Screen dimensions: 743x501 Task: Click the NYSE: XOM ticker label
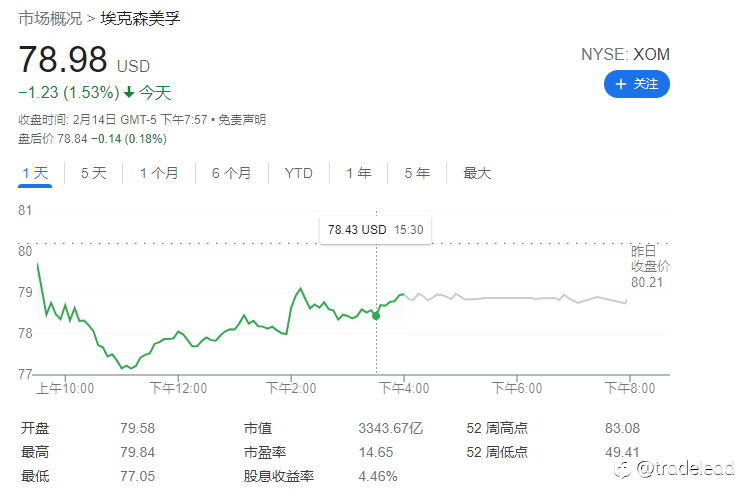[625, 55]
